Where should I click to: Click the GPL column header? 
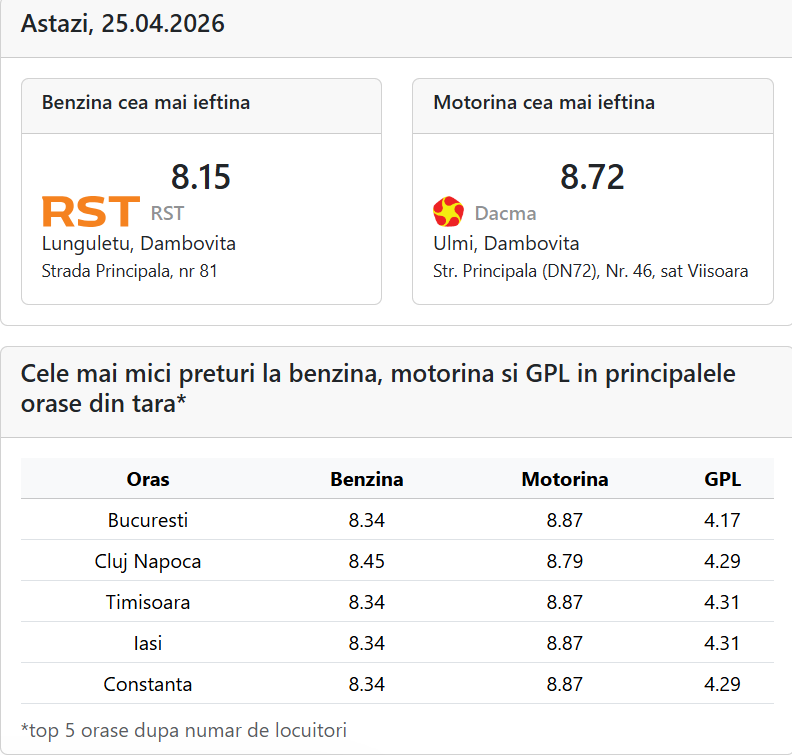[722, 479]
